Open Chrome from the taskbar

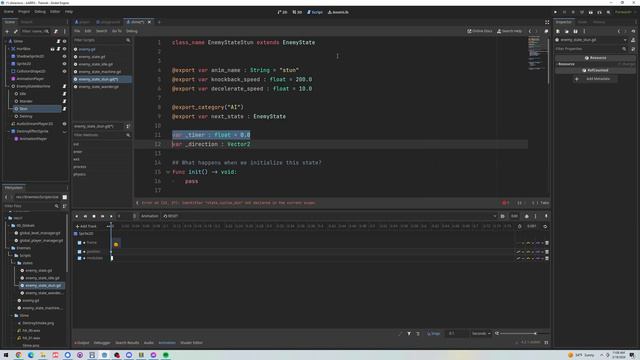18,355
